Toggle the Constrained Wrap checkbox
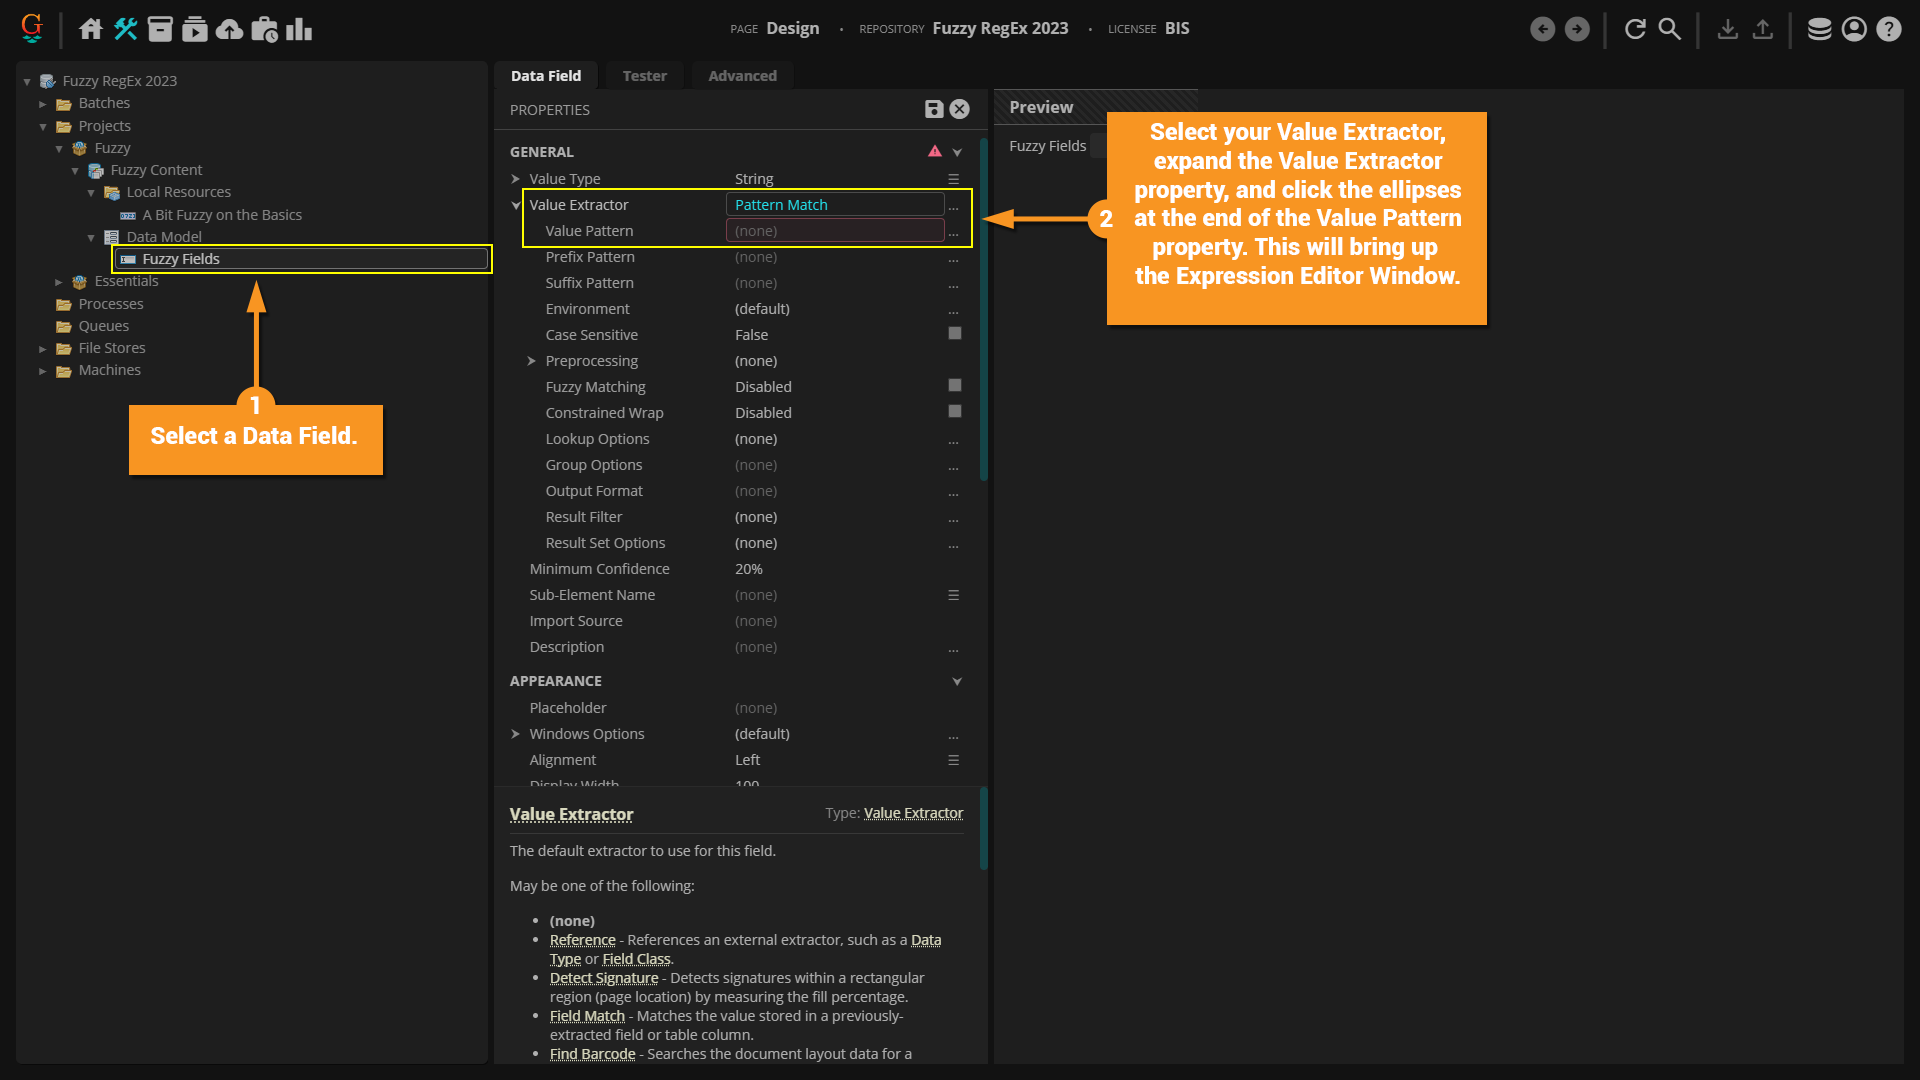Viewport: 1920px width, 1080px height. click(x=954, y=412)
